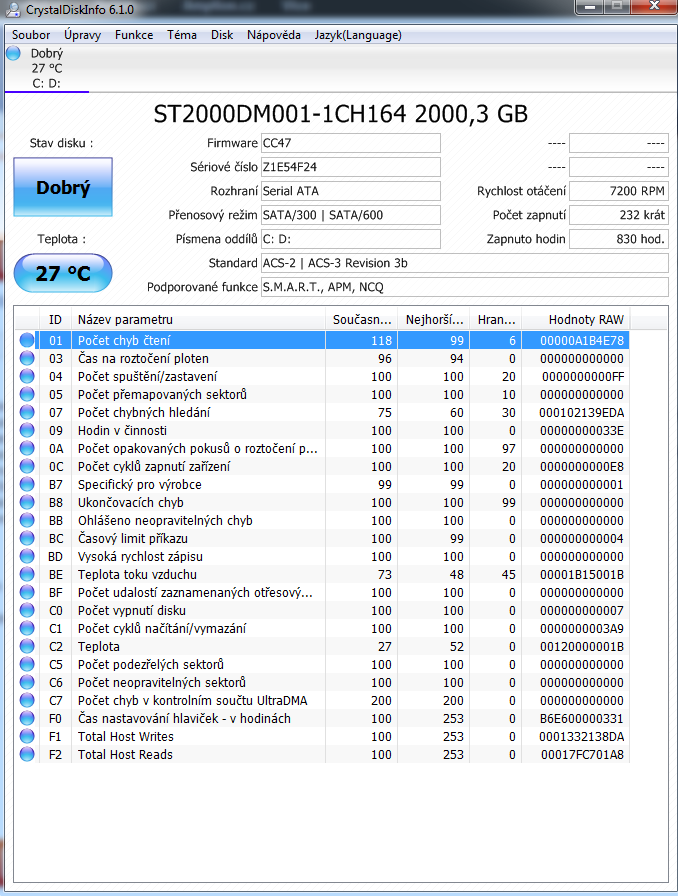Select the Počet chyb čtení row
The width and height of the screenshot is (678, 896).
tap(322, 341)
